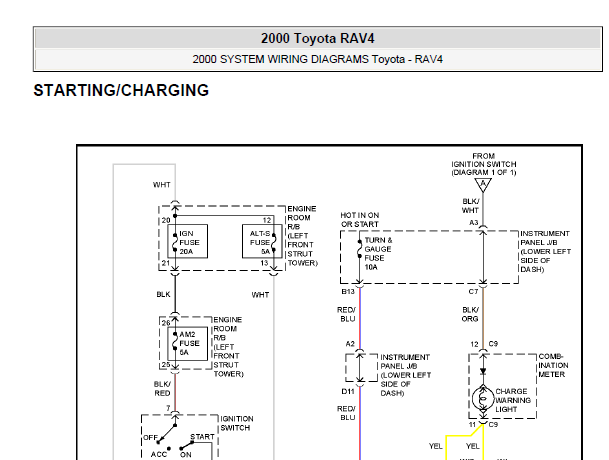The height and width of the screenshot is (460, 609).
Task: Click the AM2 FUSE 5A box
Action: tap(188, 343)
